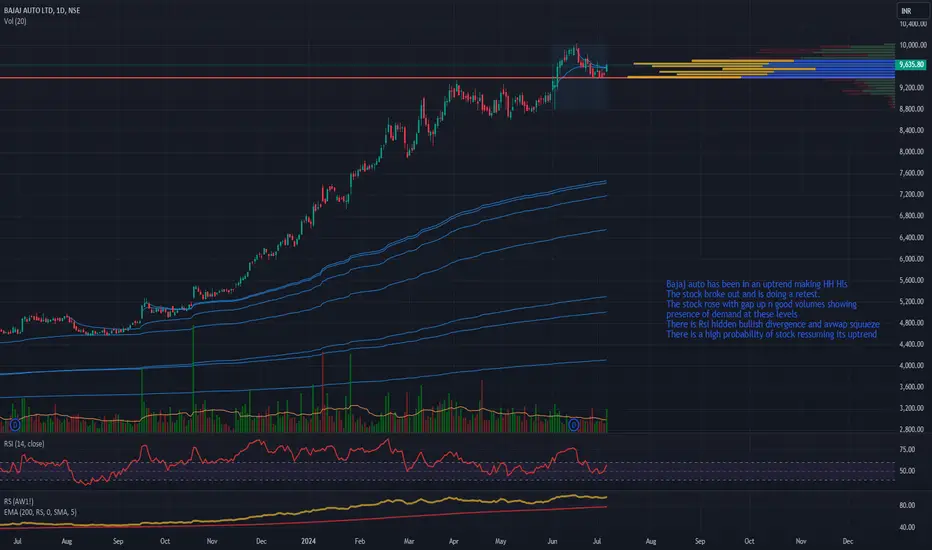
Task: Click the 2024 label on time axis
Action: pyautogui.click(x=308, y=541)
